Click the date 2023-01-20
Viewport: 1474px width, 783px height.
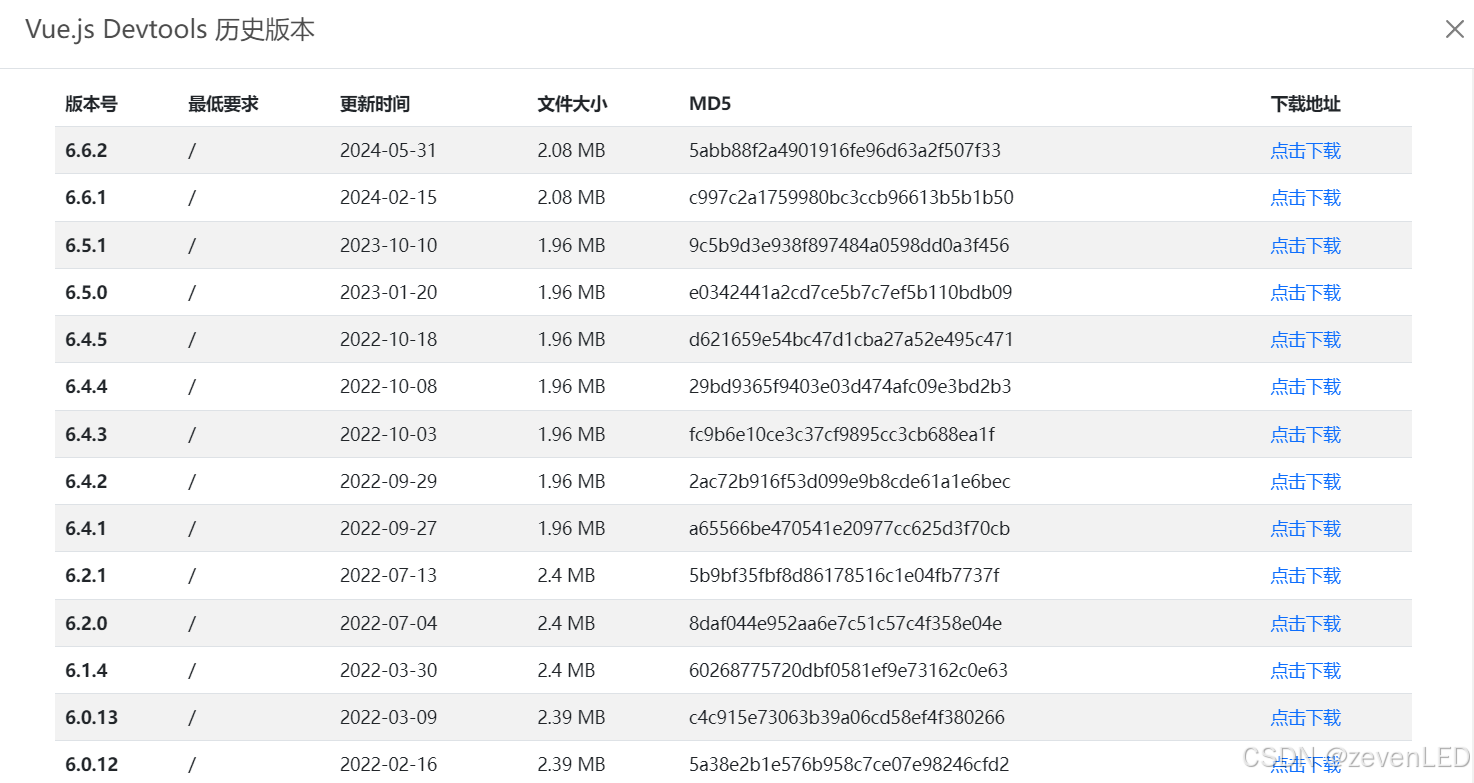(388, 293)
